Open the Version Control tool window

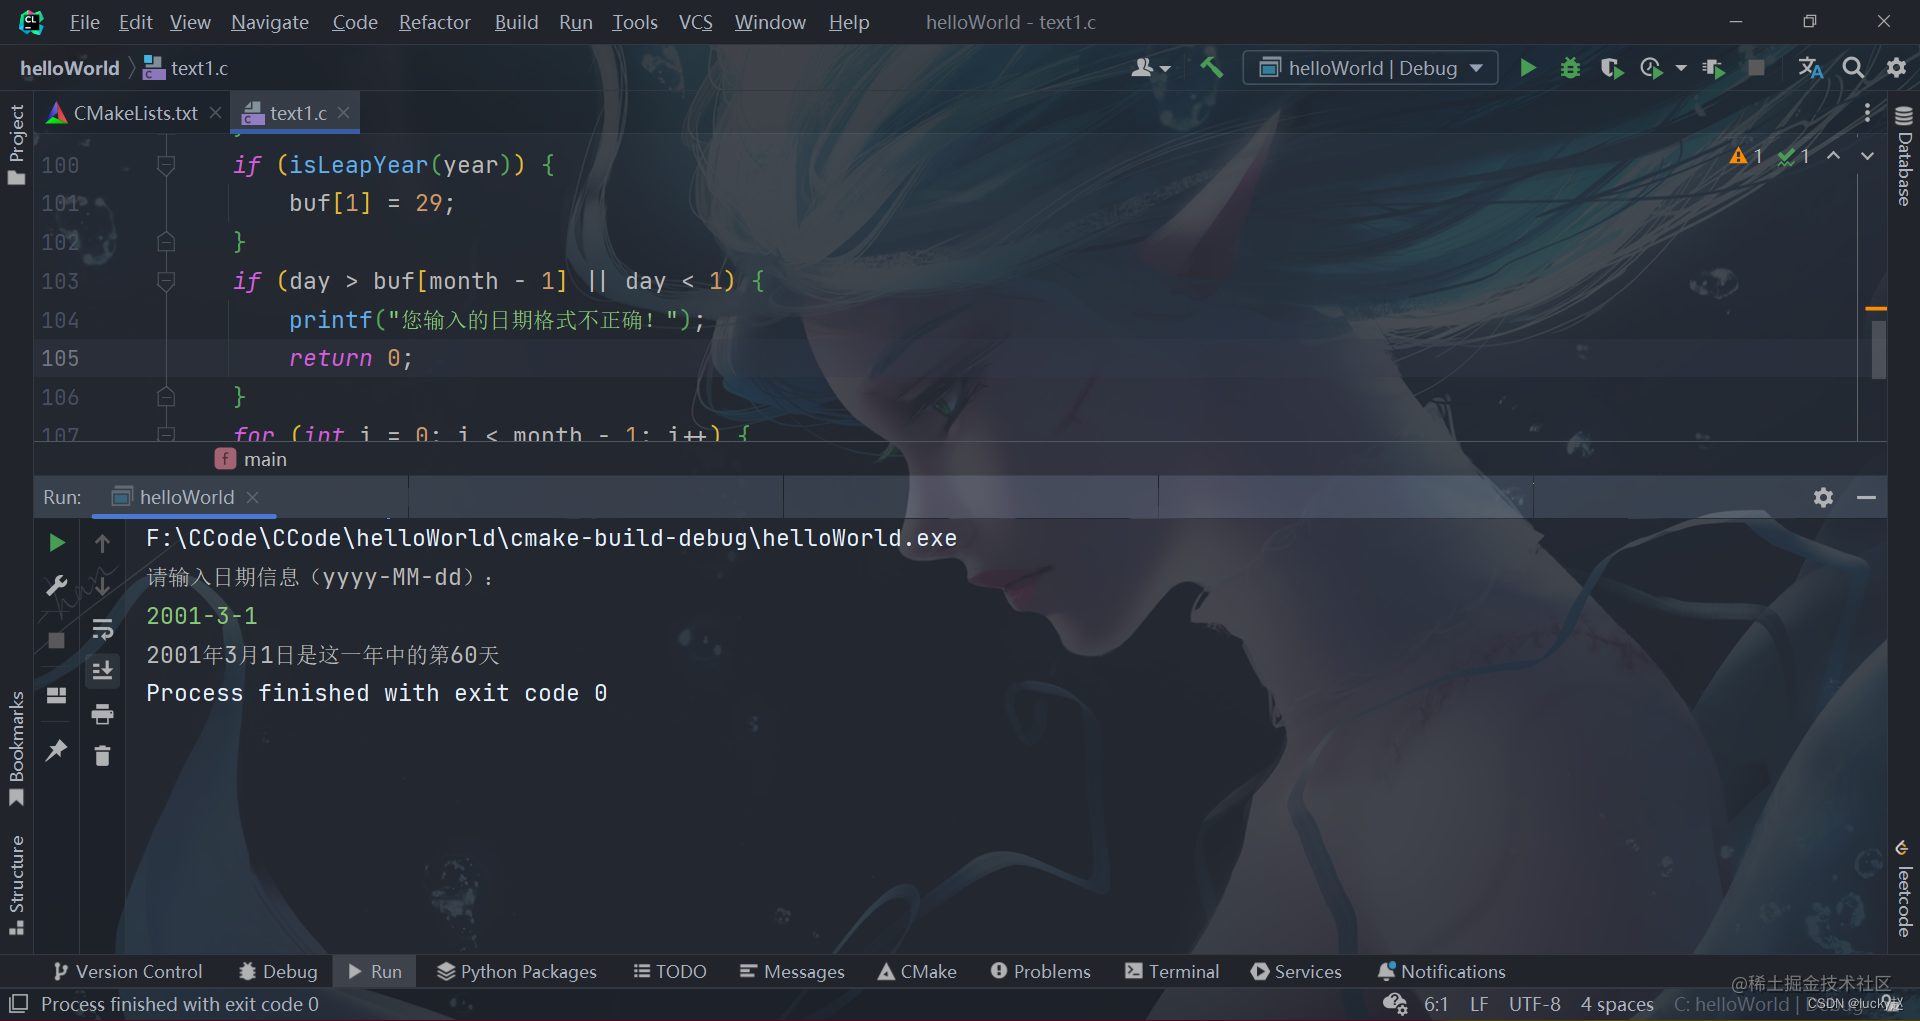click(x=127, y=971)
